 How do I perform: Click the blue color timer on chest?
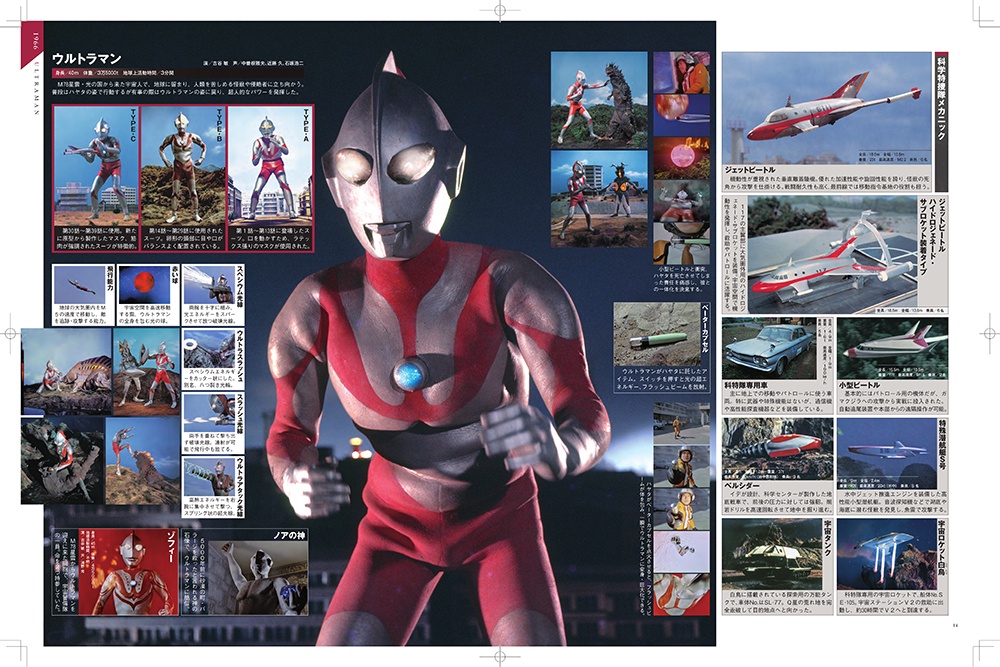tap(409, 374)
